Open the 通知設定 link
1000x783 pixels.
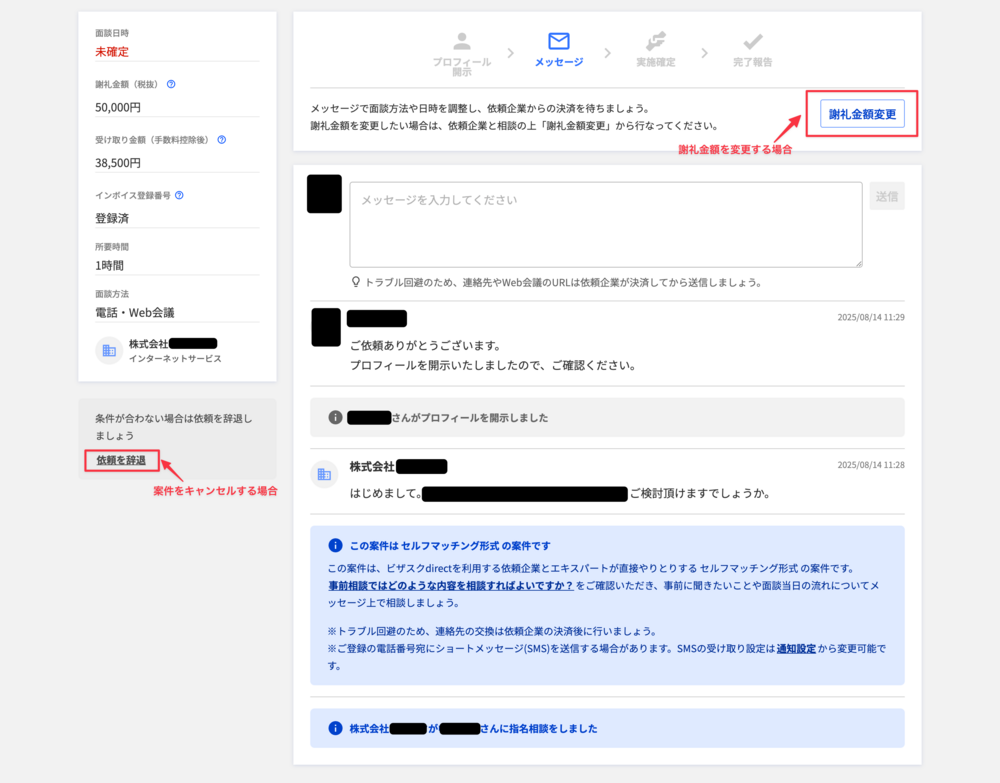(796, 648)
